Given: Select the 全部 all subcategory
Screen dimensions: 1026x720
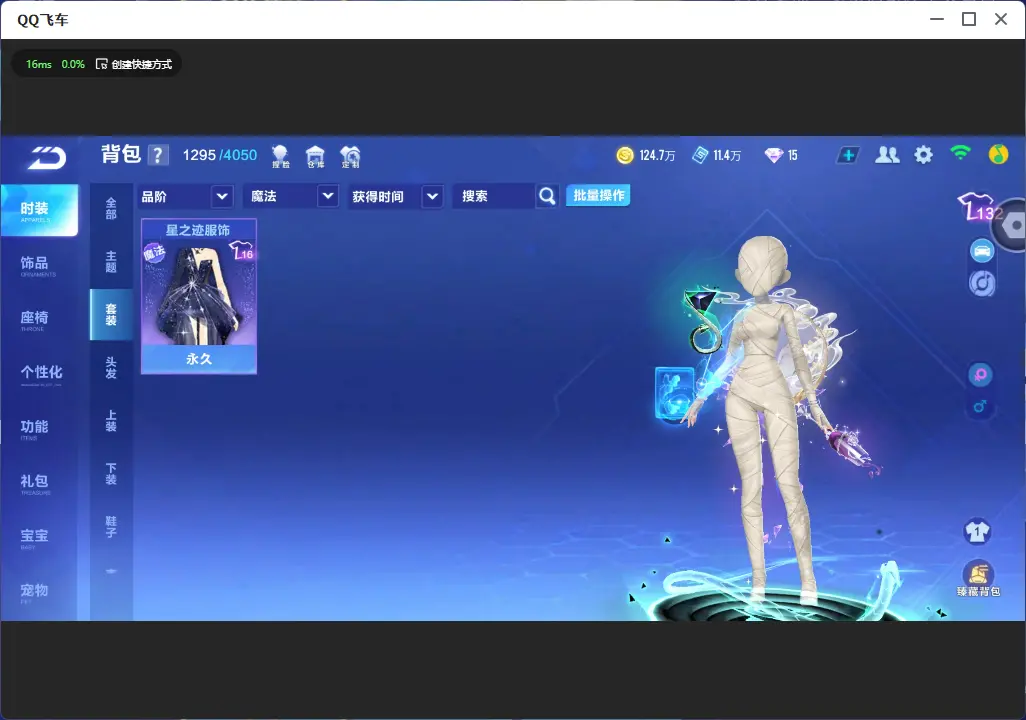Looking at the screenshot, I should (111, 208).
